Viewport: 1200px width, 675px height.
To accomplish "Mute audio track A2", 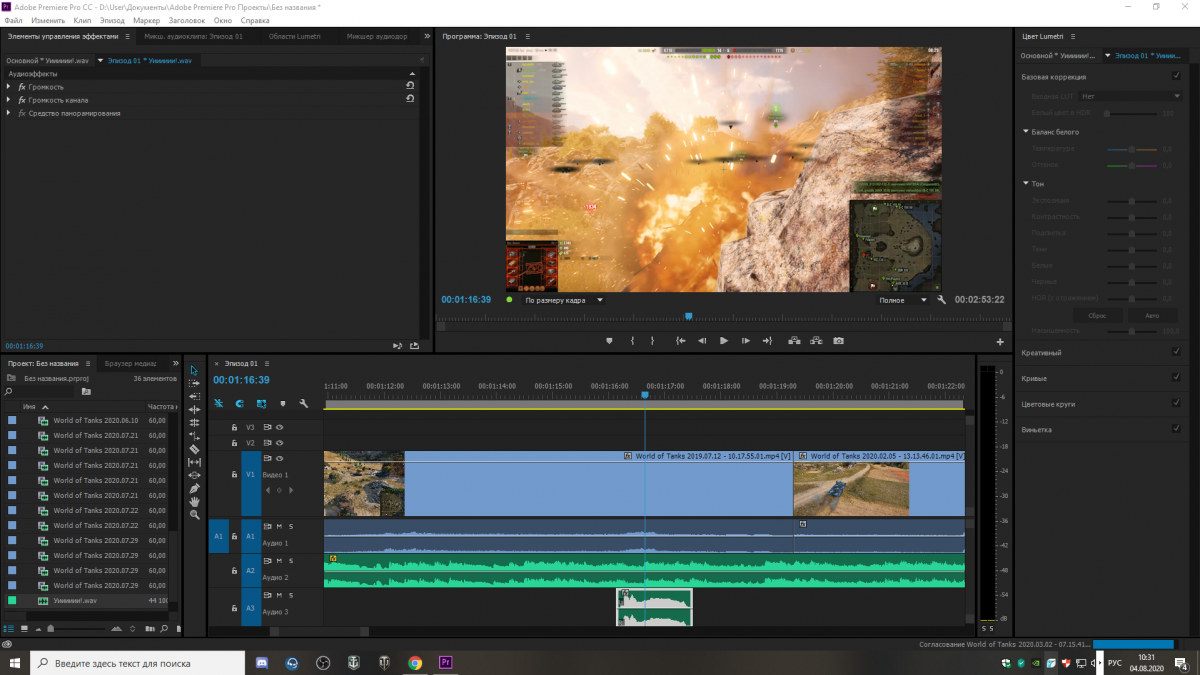I will pyautogui.click(x=279, y=560).
